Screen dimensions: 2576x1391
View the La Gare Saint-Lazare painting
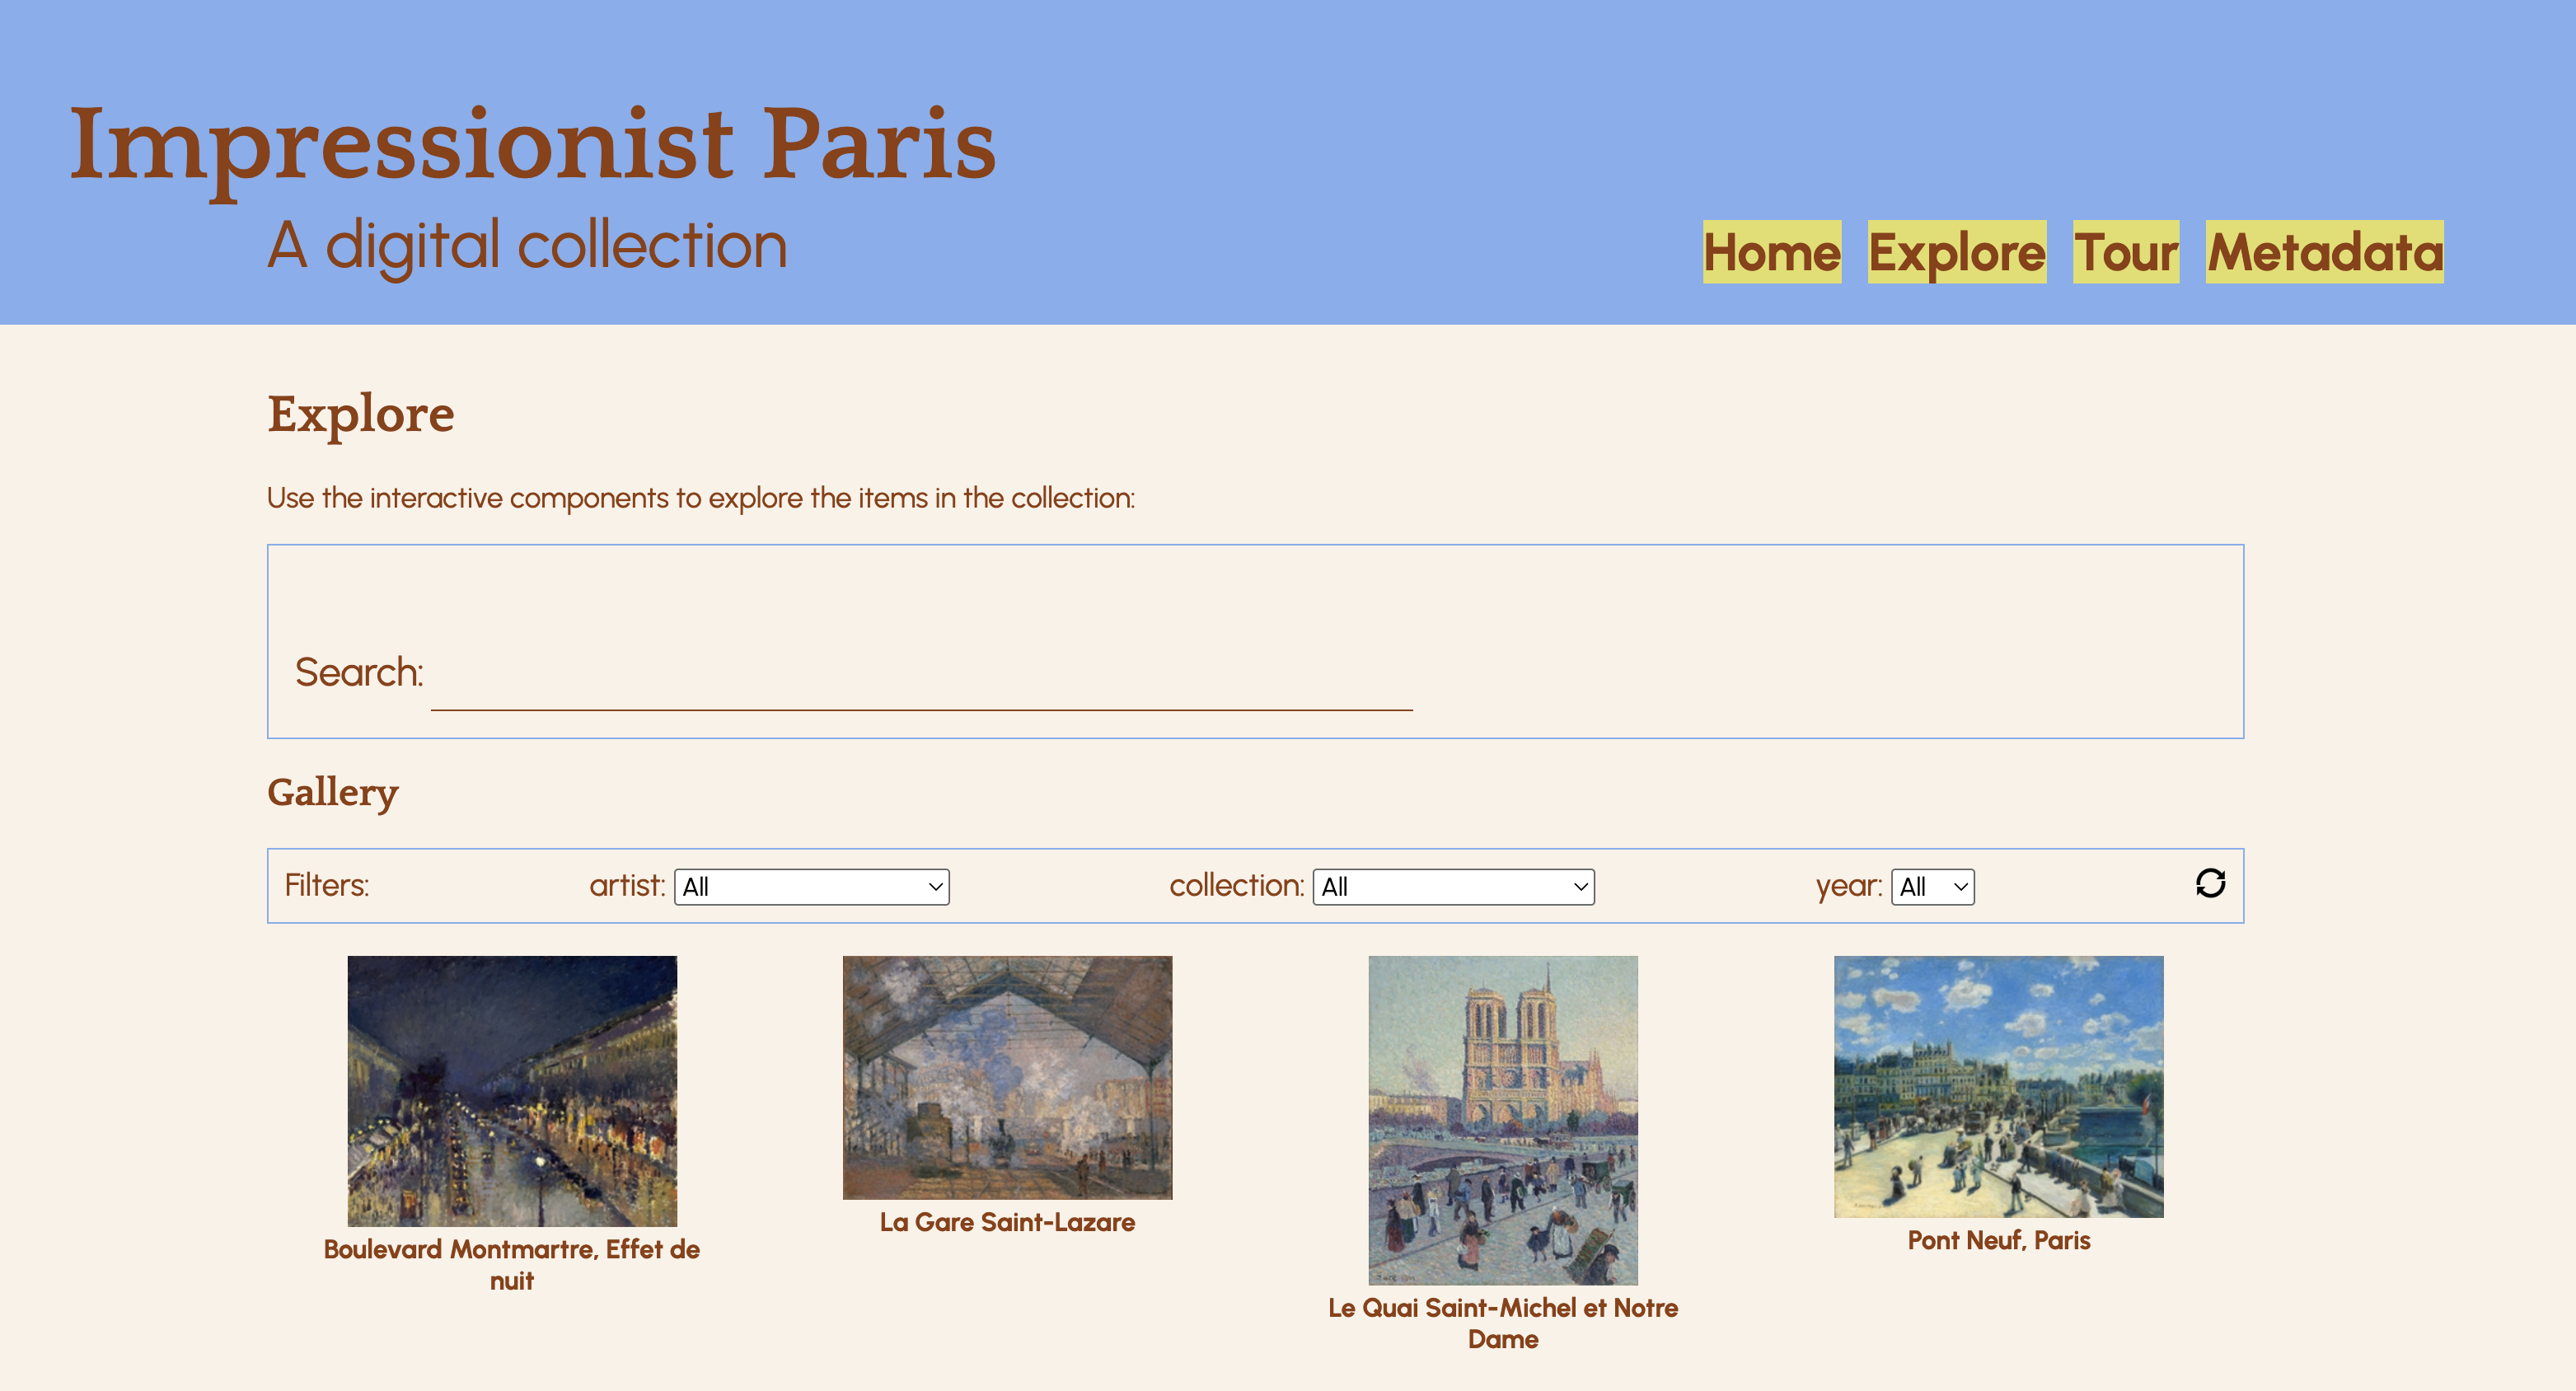click(x=1007, y=1078)
